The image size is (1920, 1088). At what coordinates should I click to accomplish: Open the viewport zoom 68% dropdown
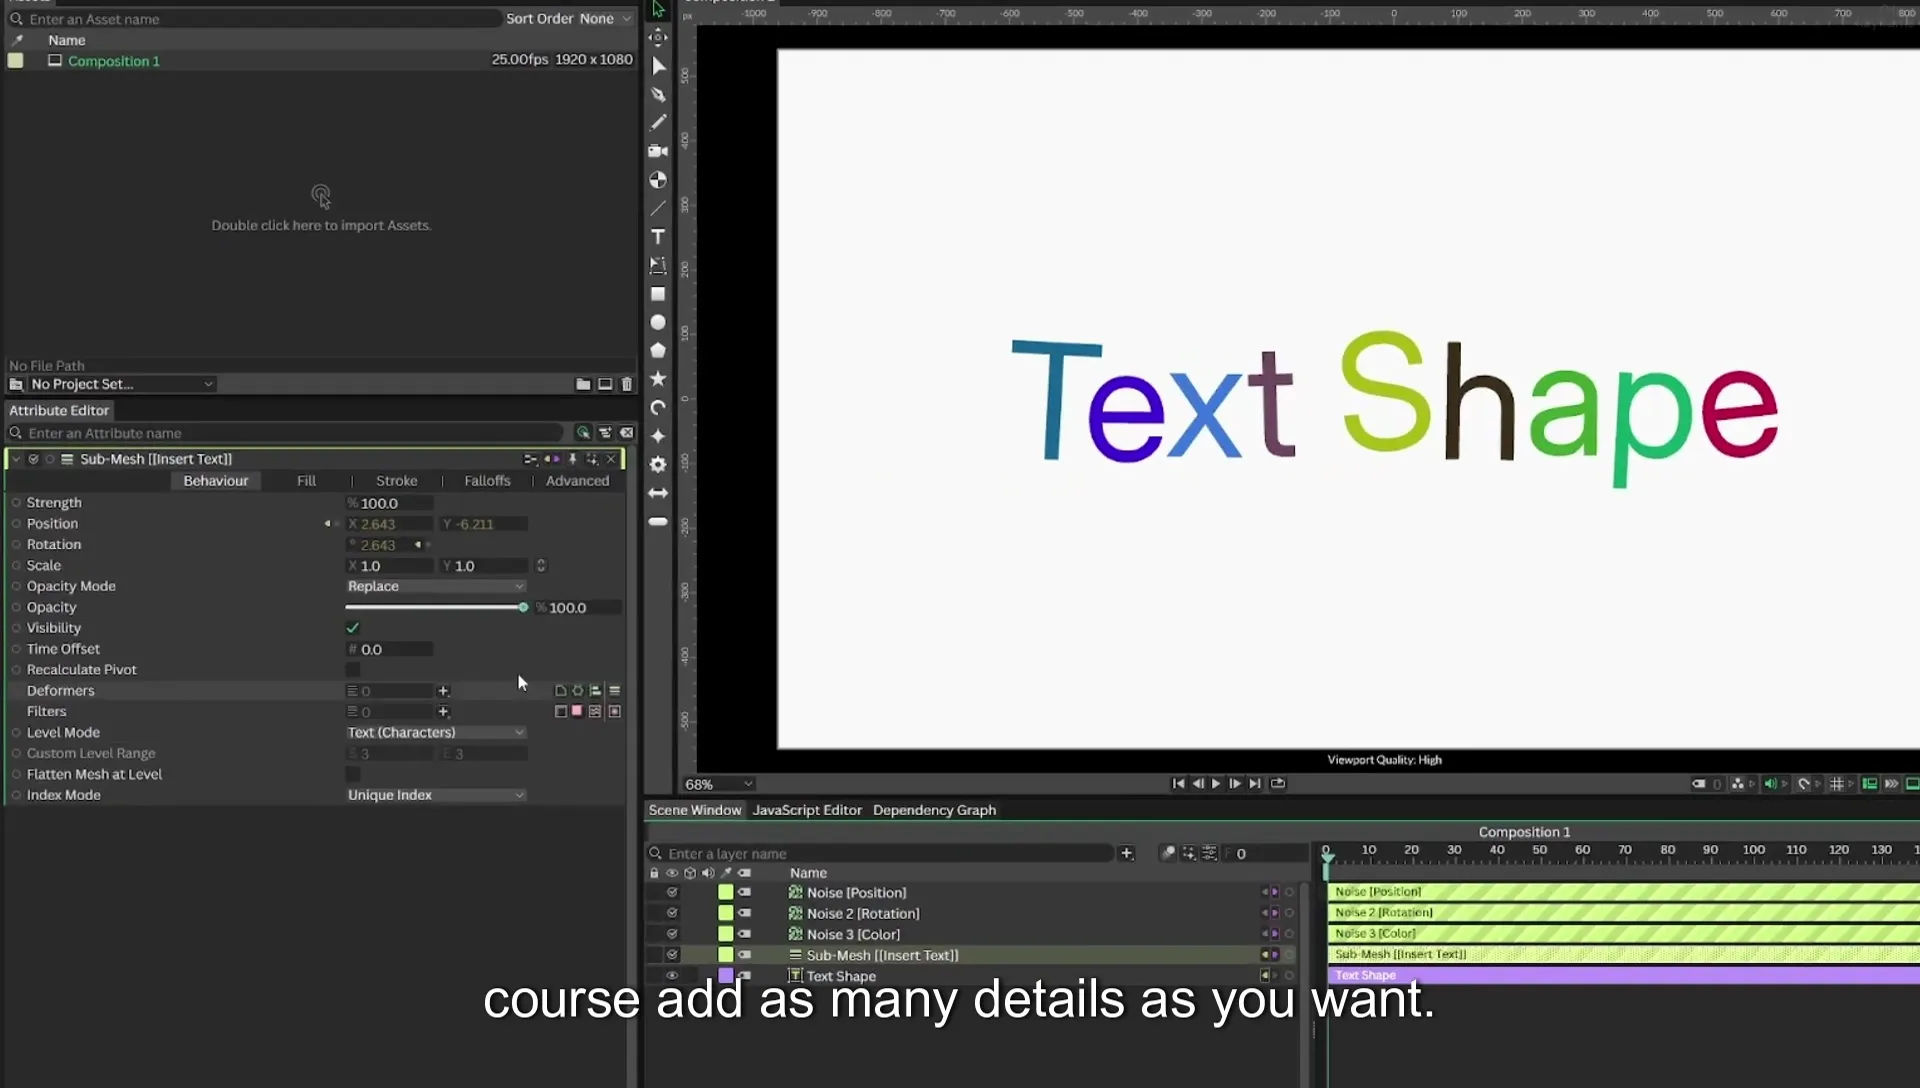point(718,785)
